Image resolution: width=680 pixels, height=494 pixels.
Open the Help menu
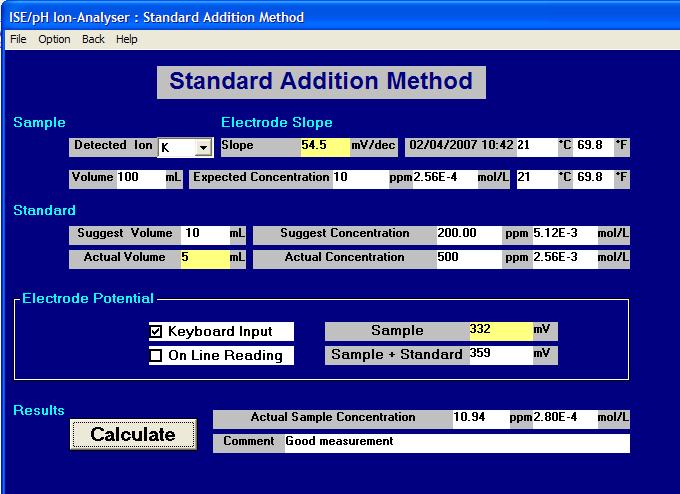[127, 39]
